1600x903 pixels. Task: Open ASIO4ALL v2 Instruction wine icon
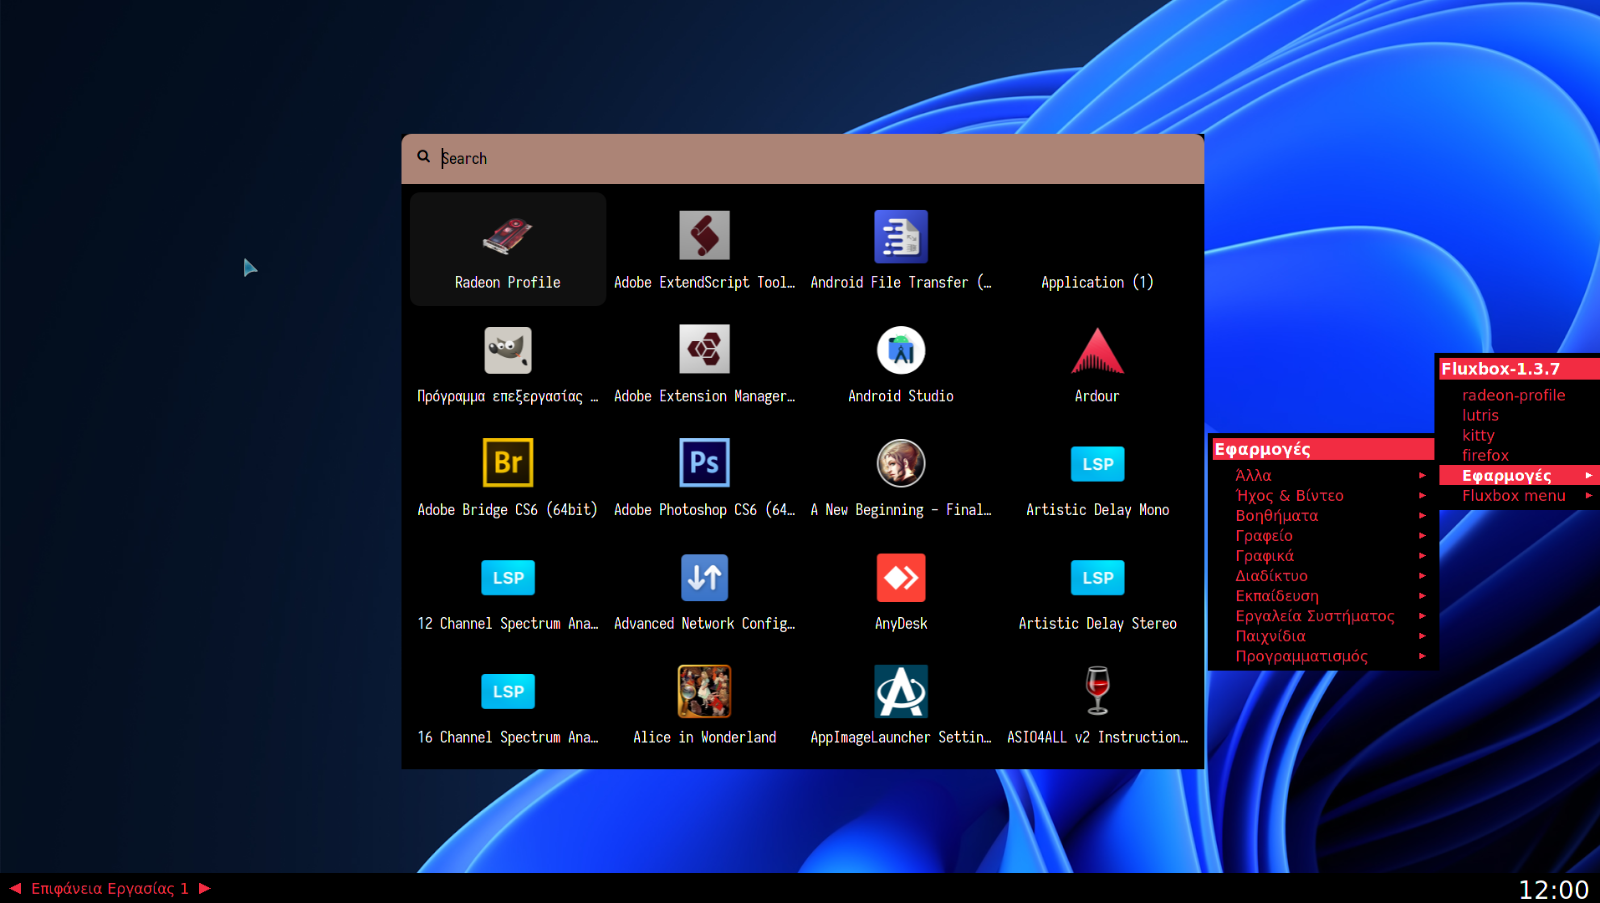[x=1097, y=691]
